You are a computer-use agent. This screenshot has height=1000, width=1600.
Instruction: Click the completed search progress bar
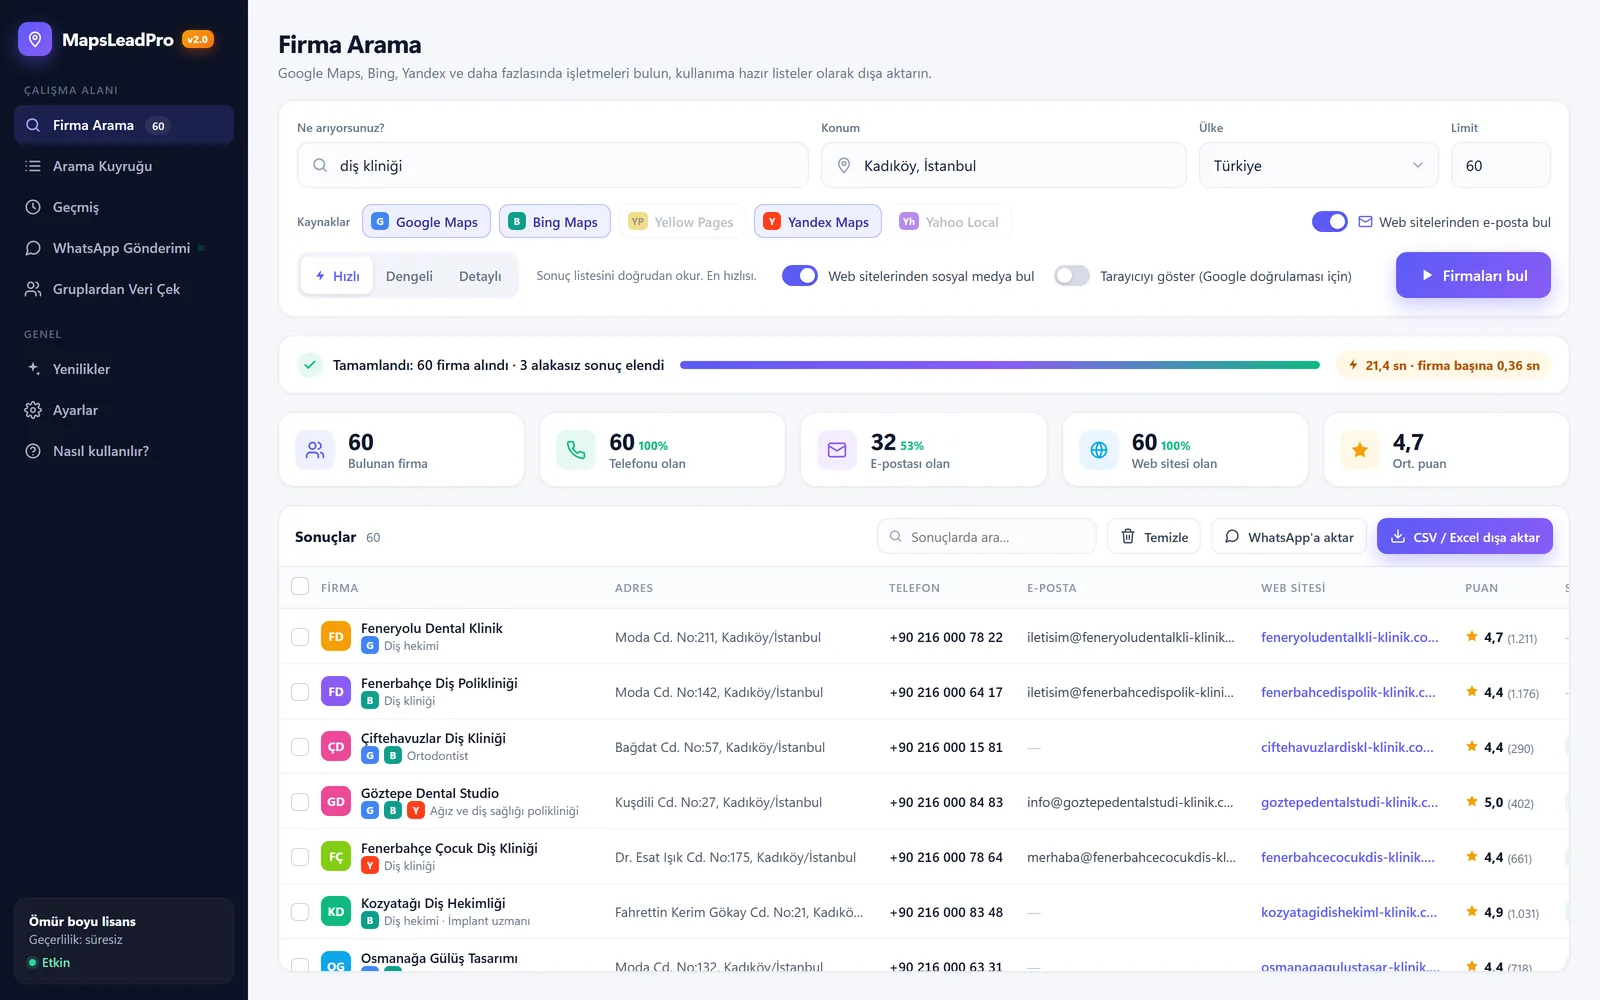tap(1000, 365)
